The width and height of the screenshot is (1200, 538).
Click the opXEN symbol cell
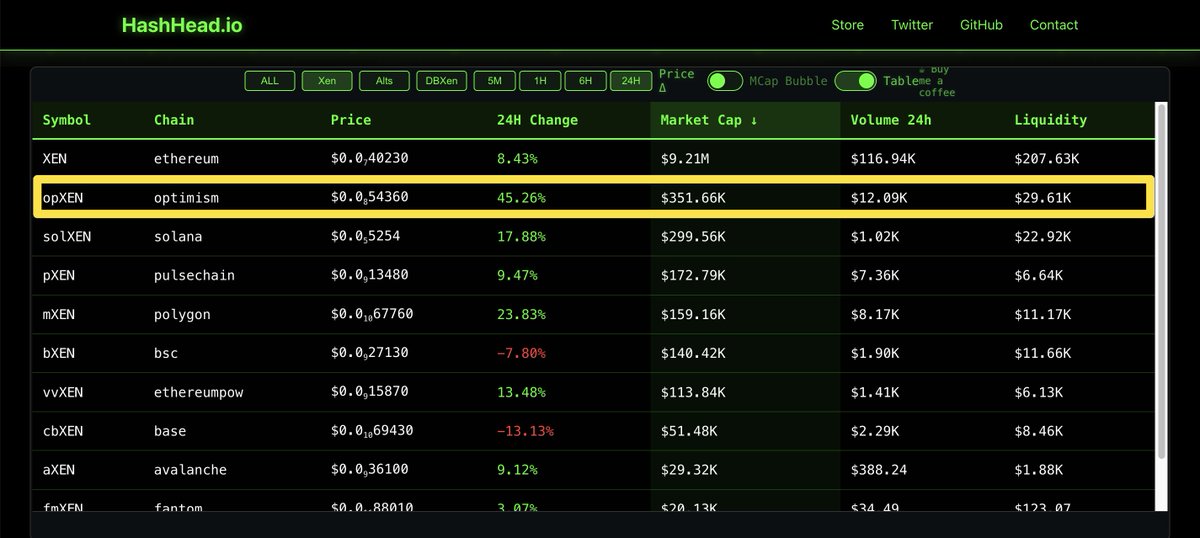(63, 198)
